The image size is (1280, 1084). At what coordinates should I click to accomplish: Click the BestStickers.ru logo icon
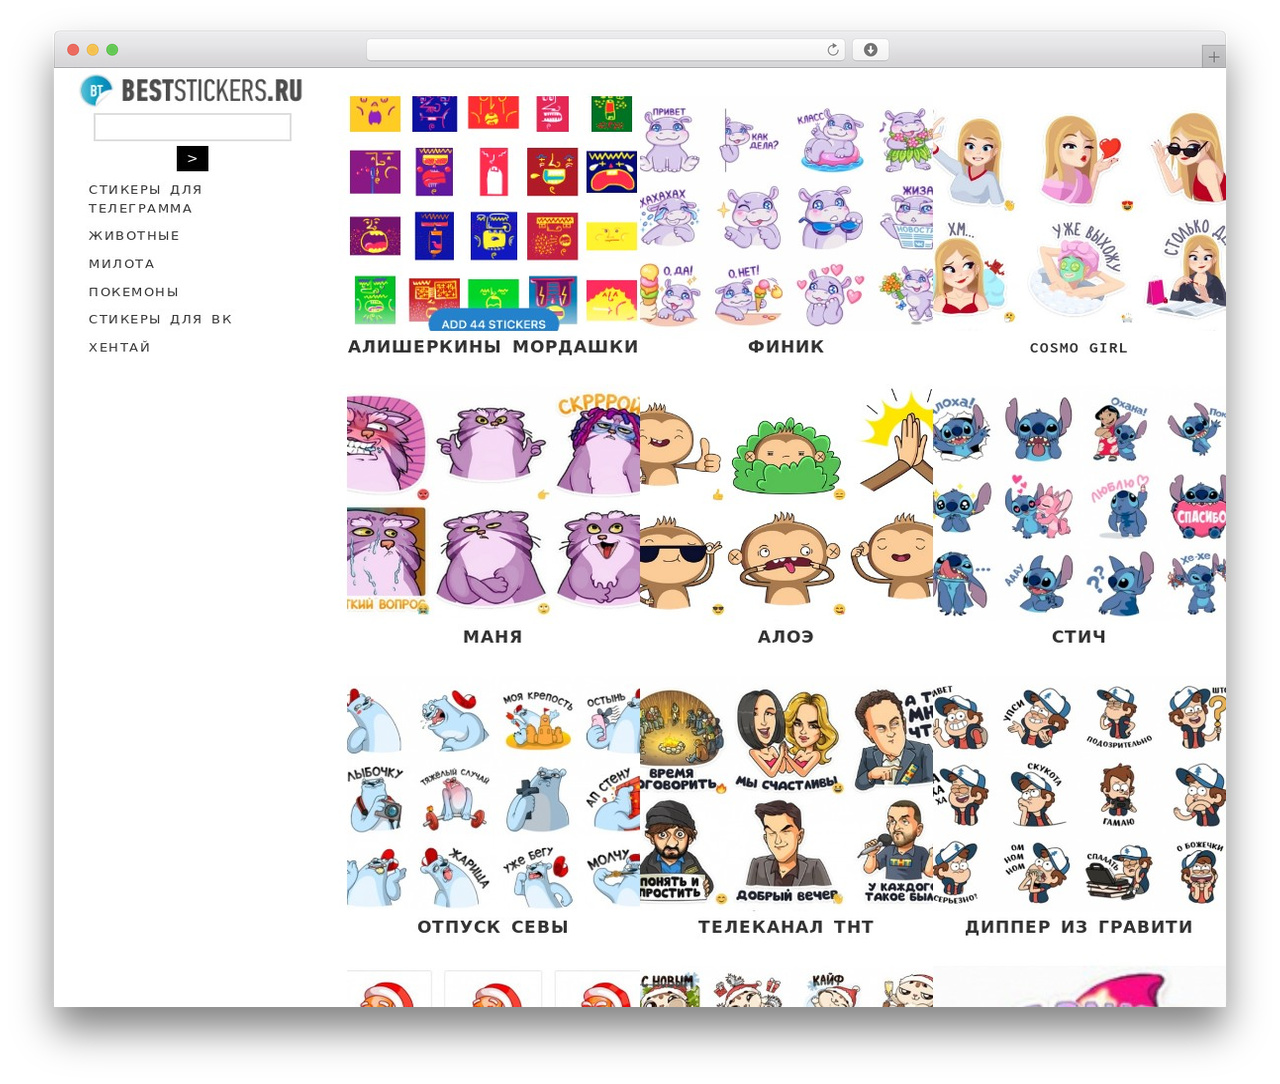[96, 91]
